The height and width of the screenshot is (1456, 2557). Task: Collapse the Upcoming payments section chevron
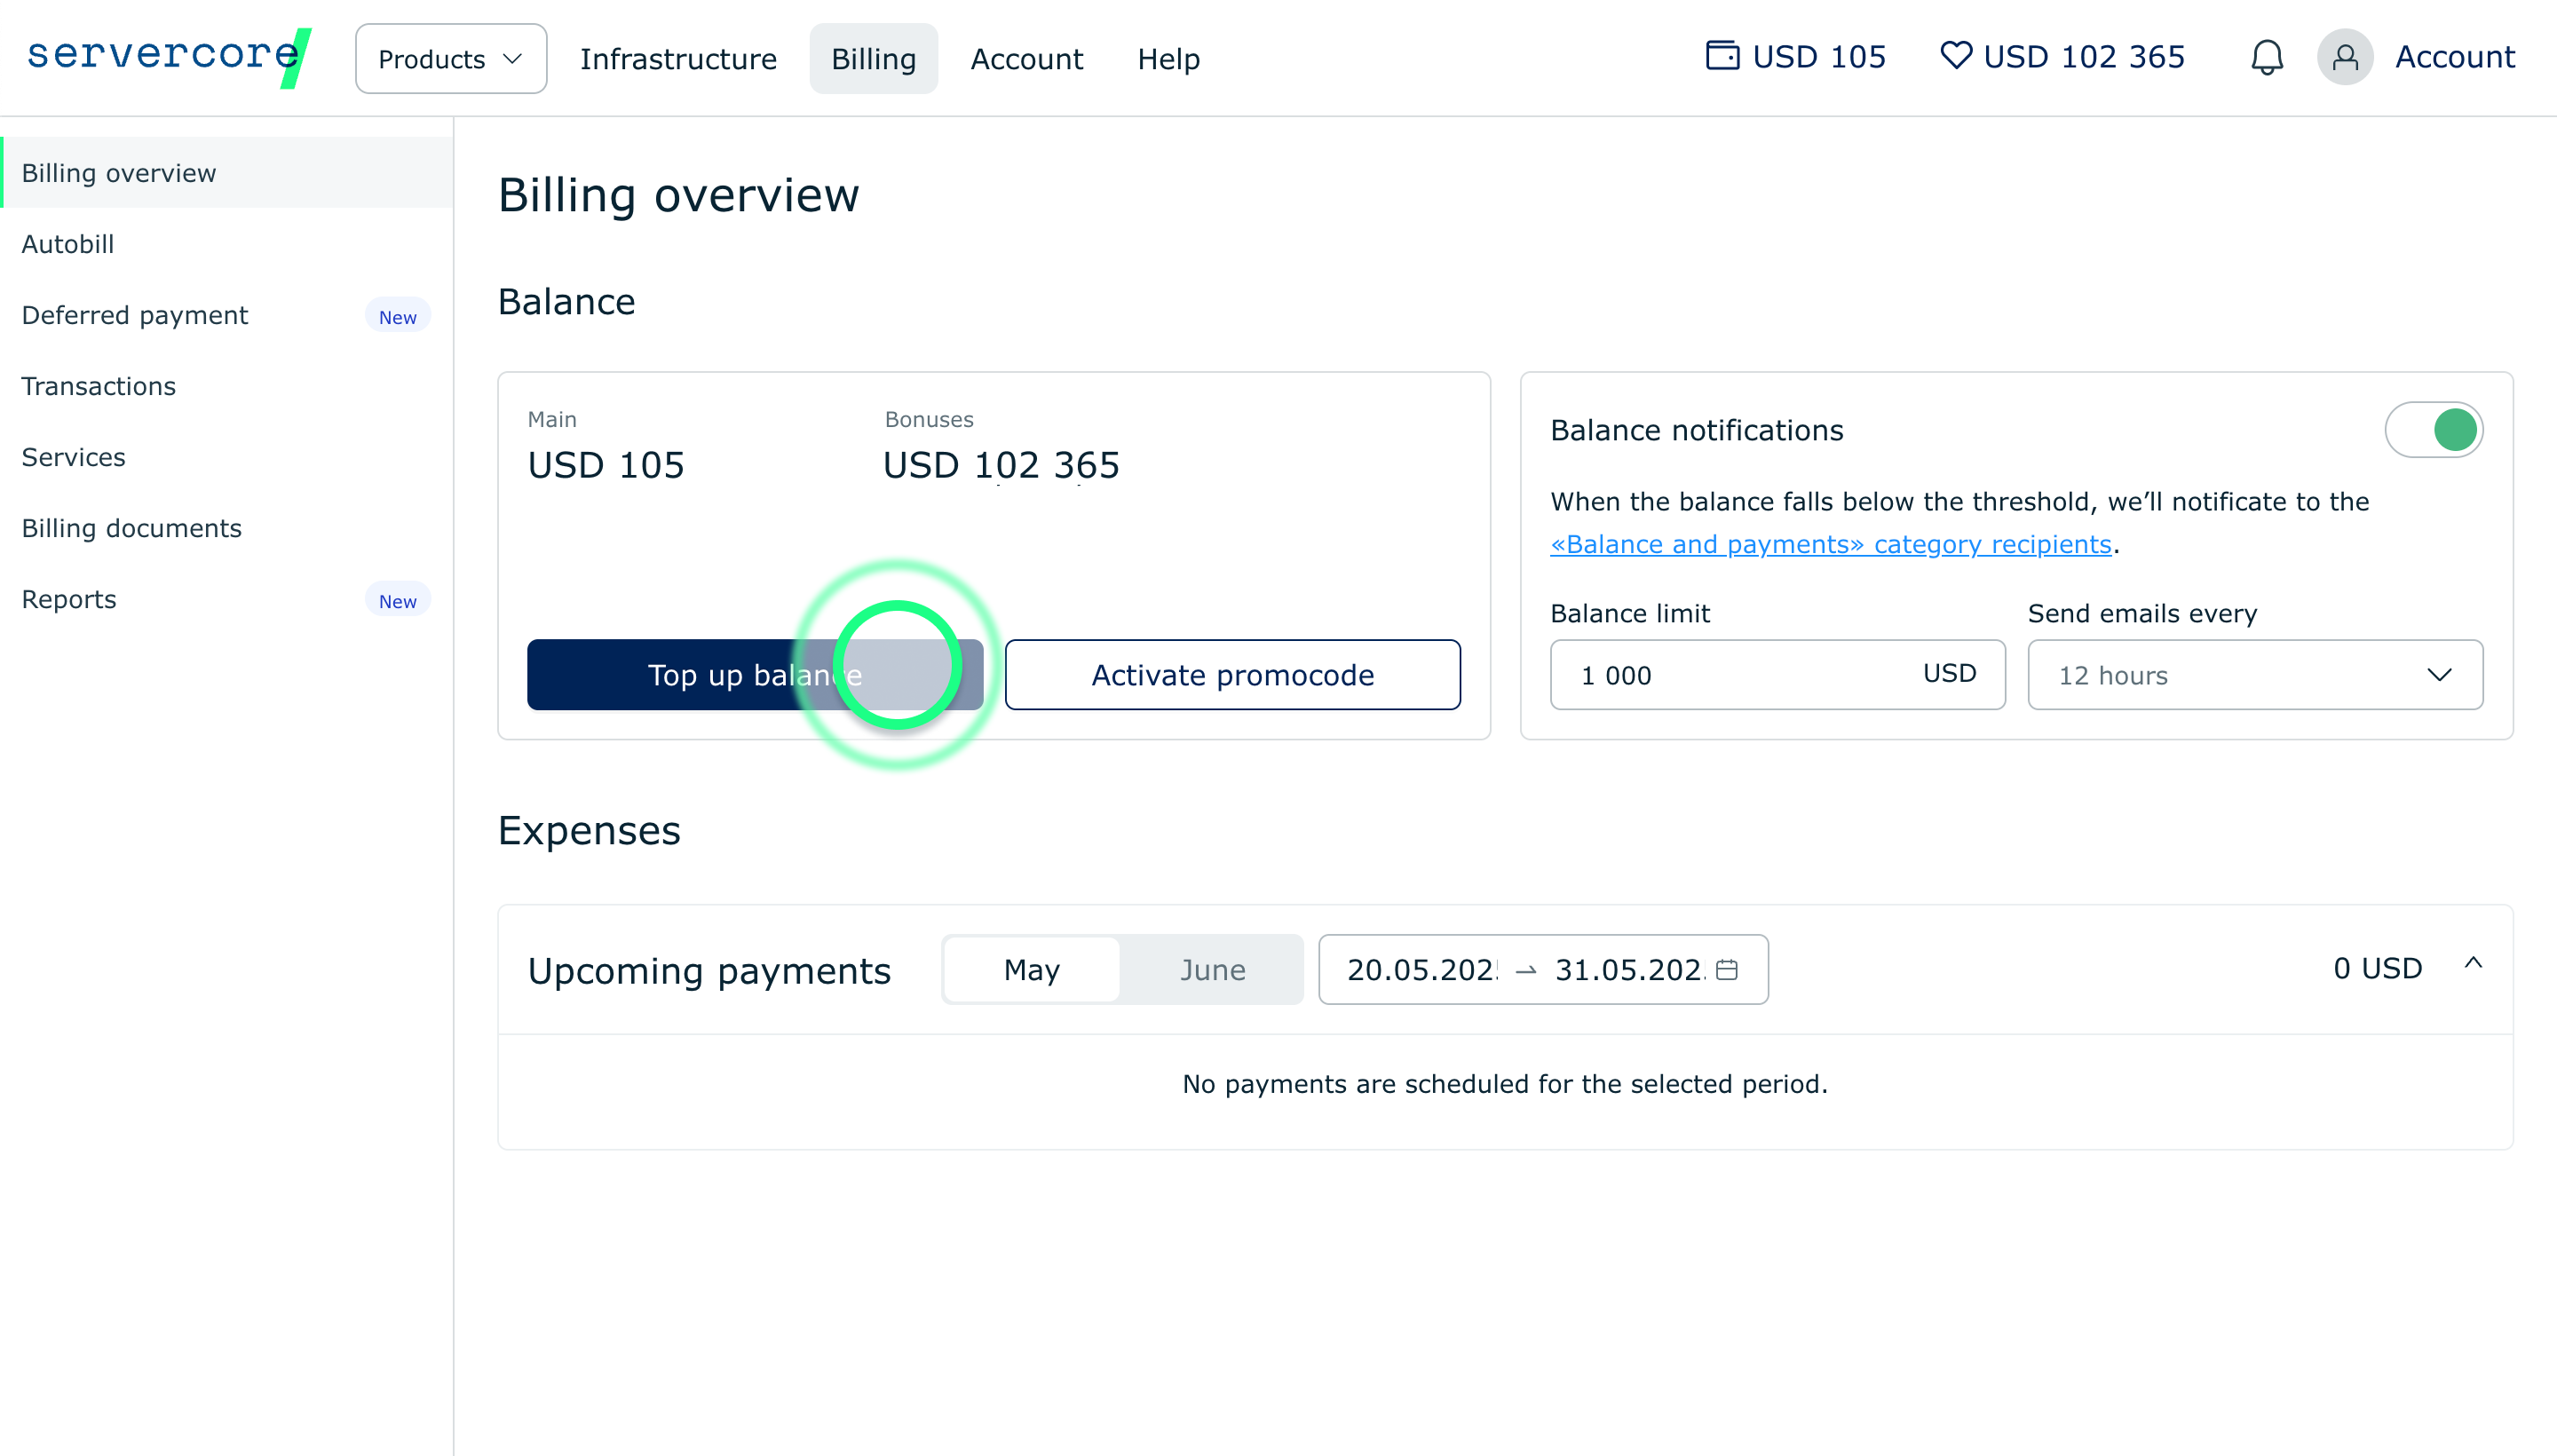[2472, 964]
